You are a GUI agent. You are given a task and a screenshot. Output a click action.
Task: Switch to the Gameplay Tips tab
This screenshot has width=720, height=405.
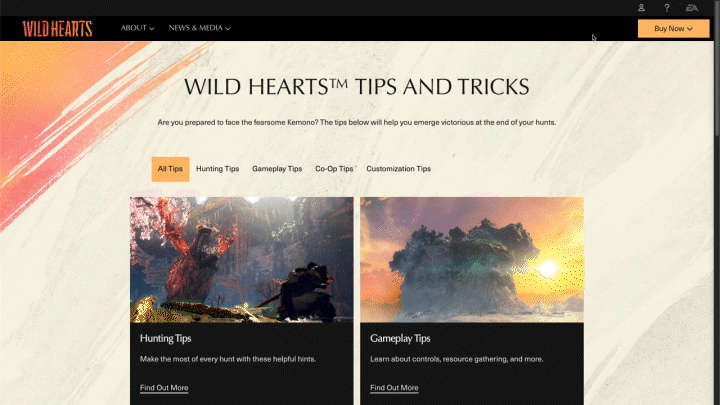pyautogui.click(x=277, y=169)
